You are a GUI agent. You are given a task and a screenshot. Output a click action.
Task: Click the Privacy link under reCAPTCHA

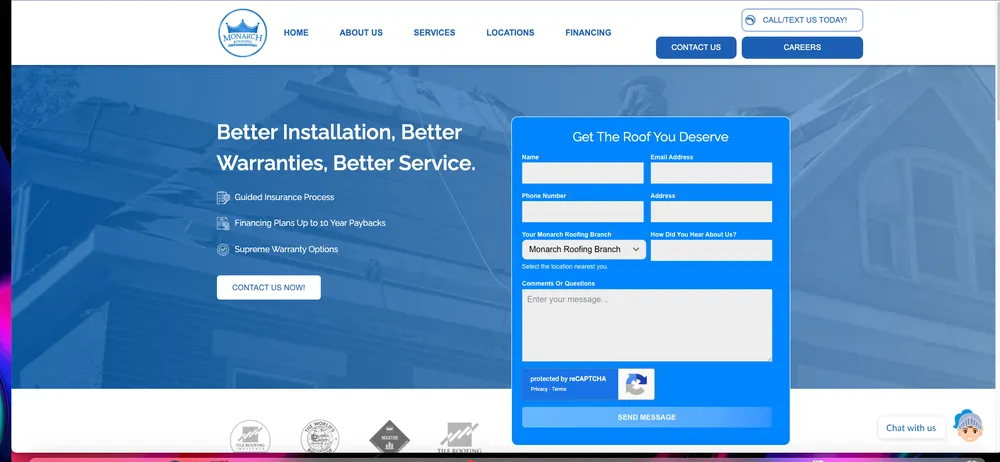pyautogui.click(x=538, y=389)
